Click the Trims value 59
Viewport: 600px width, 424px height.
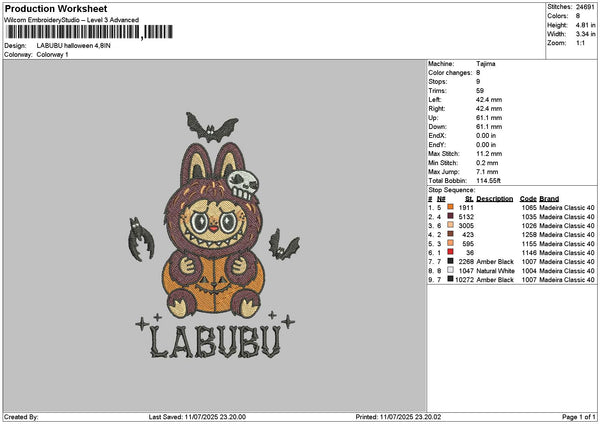(480, 91)
